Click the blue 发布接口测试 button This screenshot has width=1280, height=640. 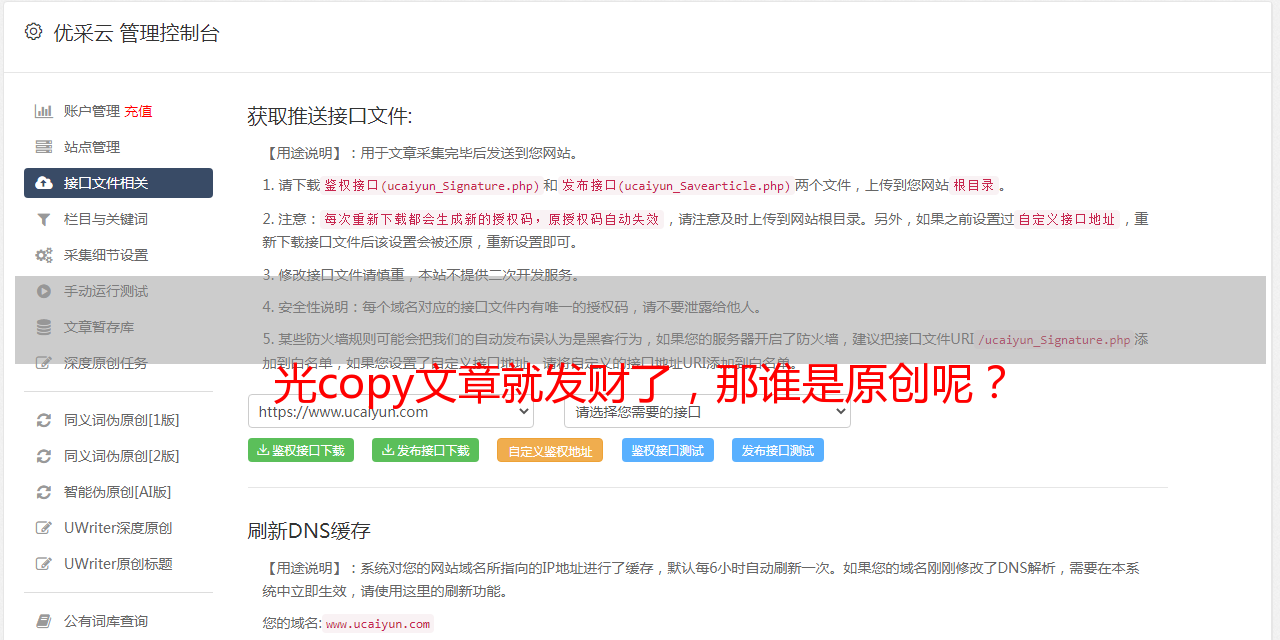[x=778, y=450]
